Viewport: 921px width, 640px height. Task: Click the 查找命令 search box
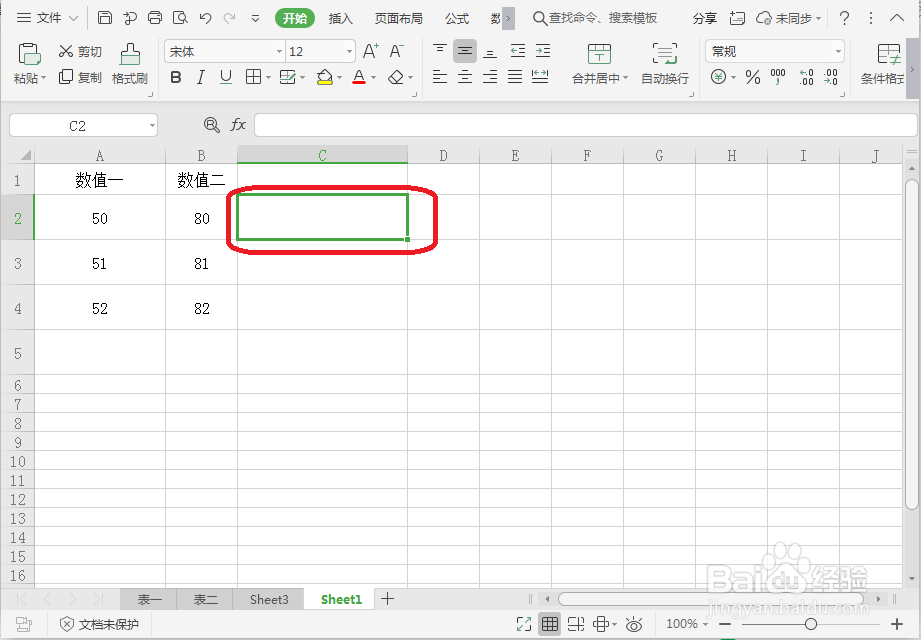tap(595, 18)
